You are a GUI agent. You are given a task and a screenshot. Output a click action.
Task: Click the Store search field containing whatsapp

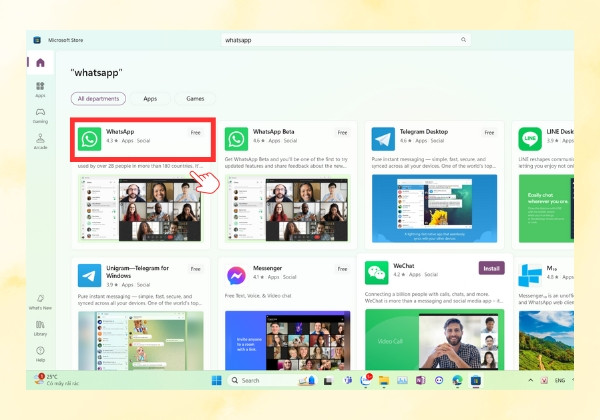coord(346,40)
